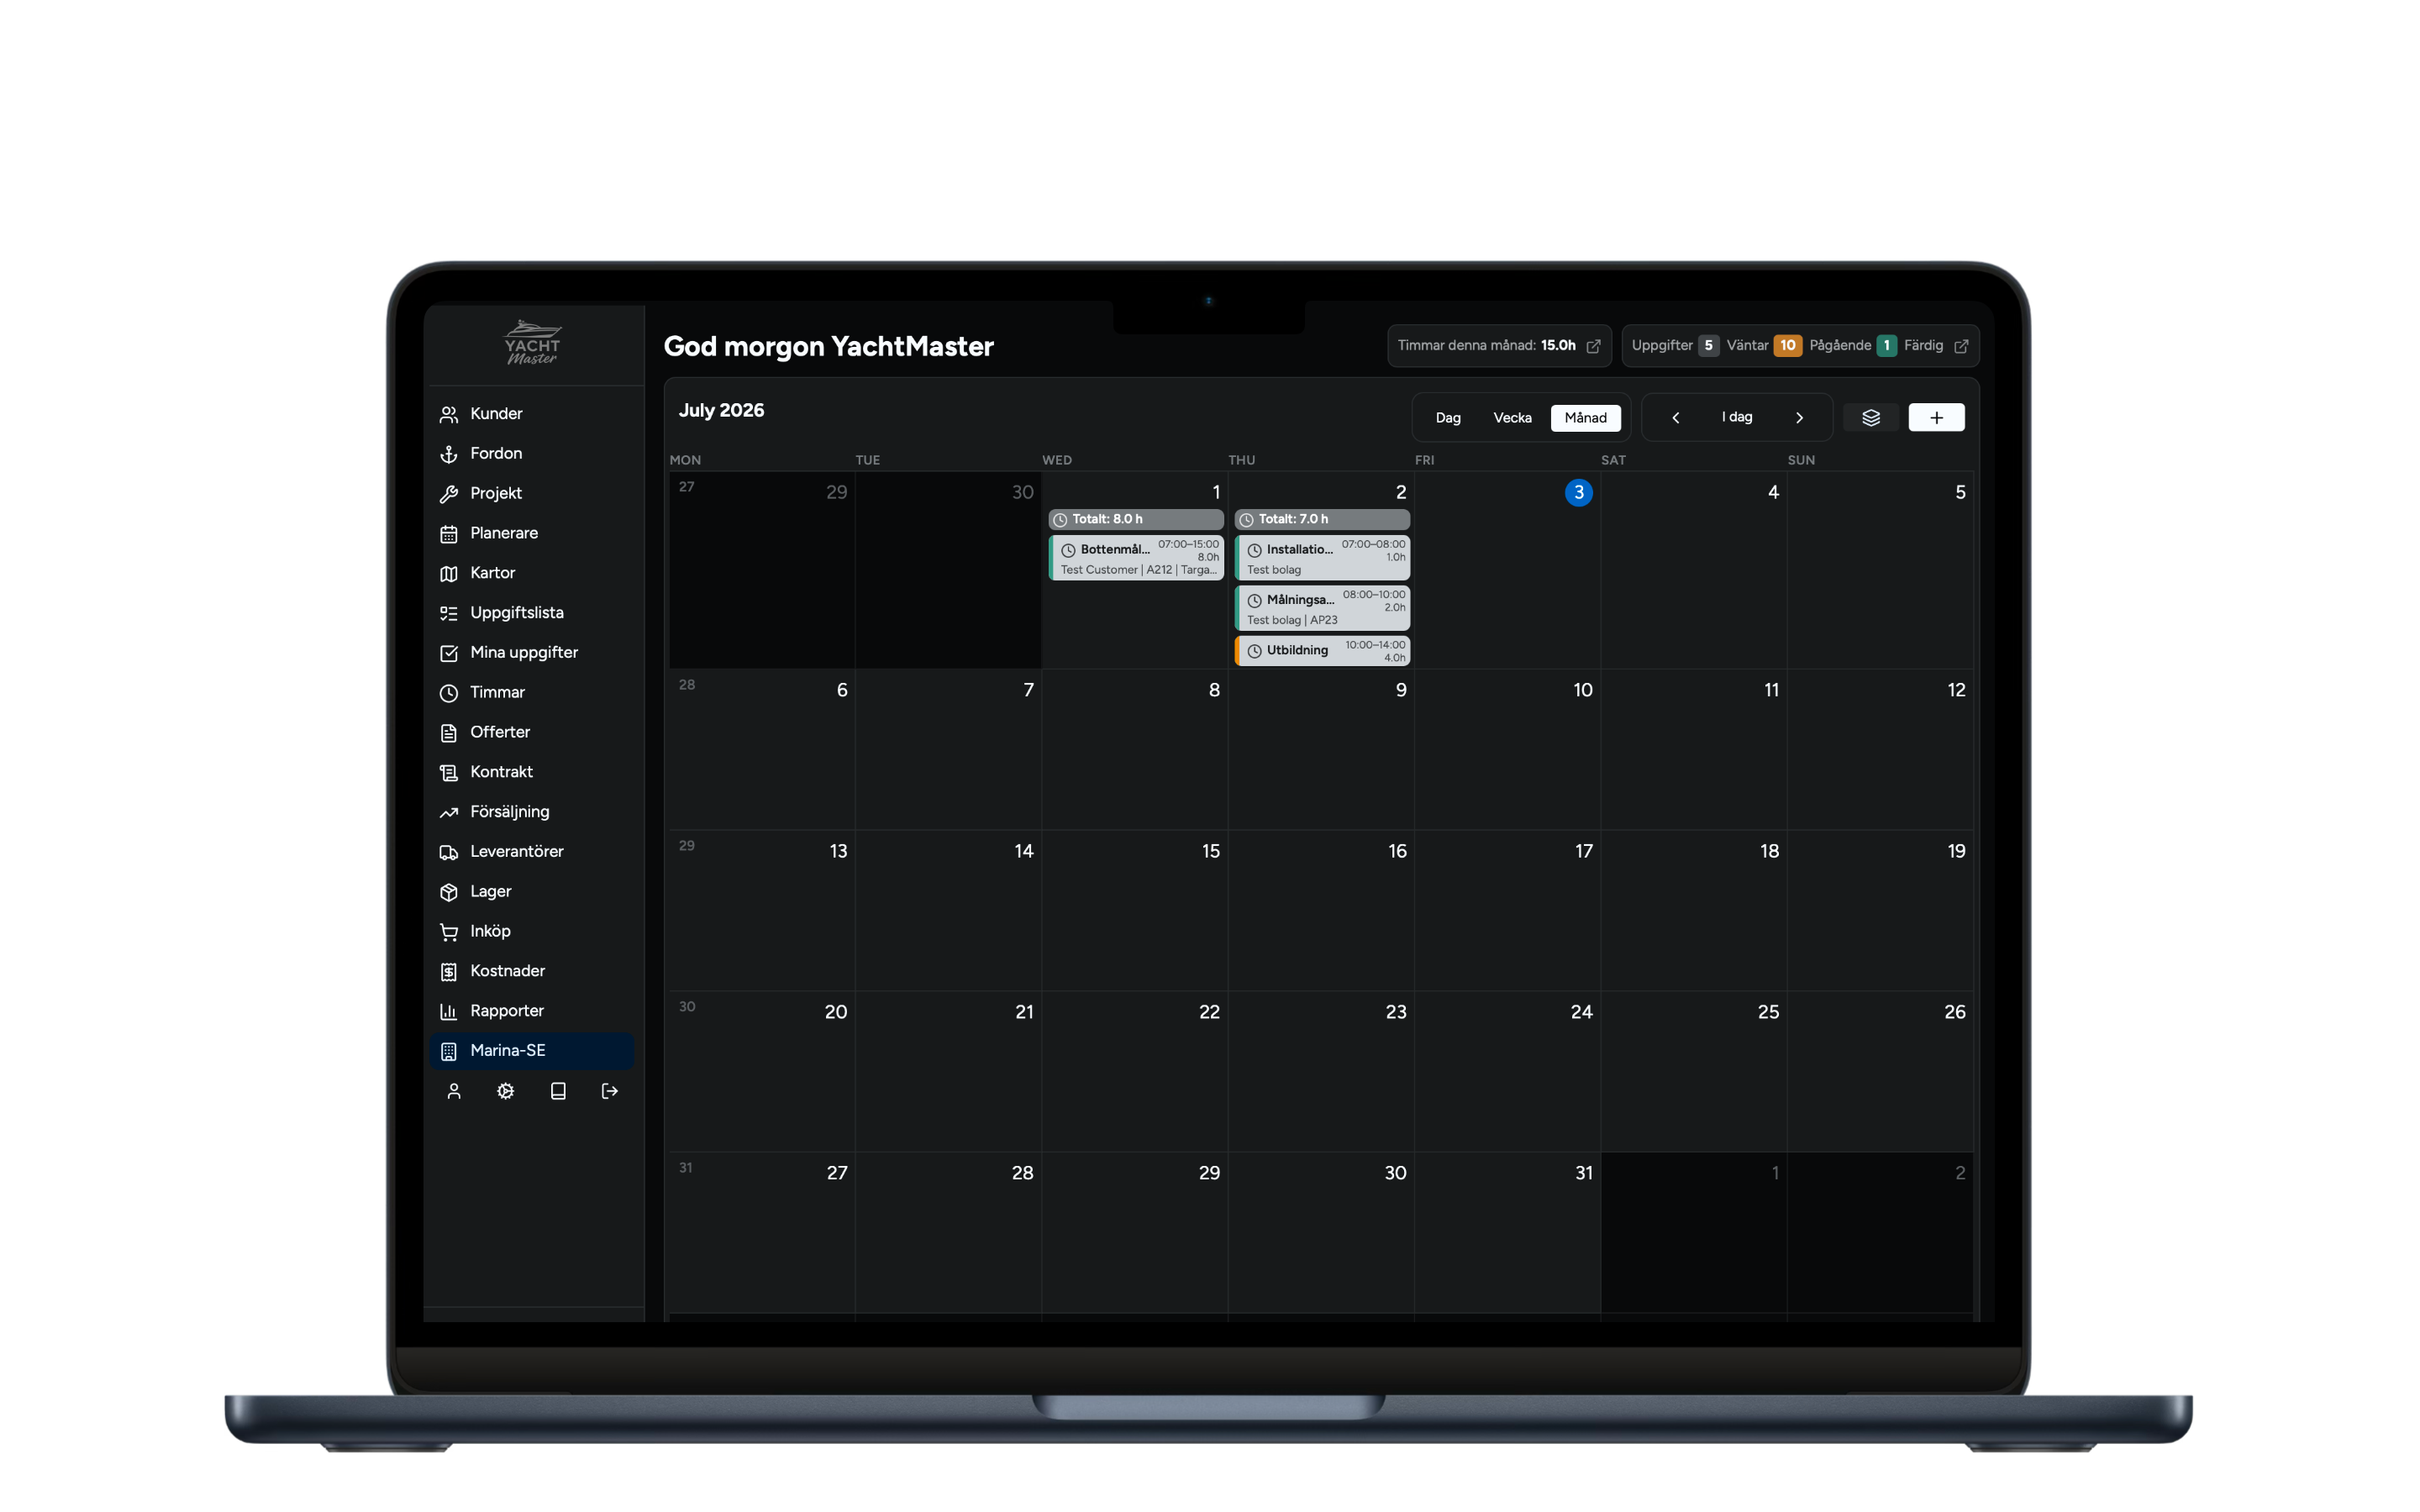
Task: Click Färdig status label
Action: coord(1923,346)
